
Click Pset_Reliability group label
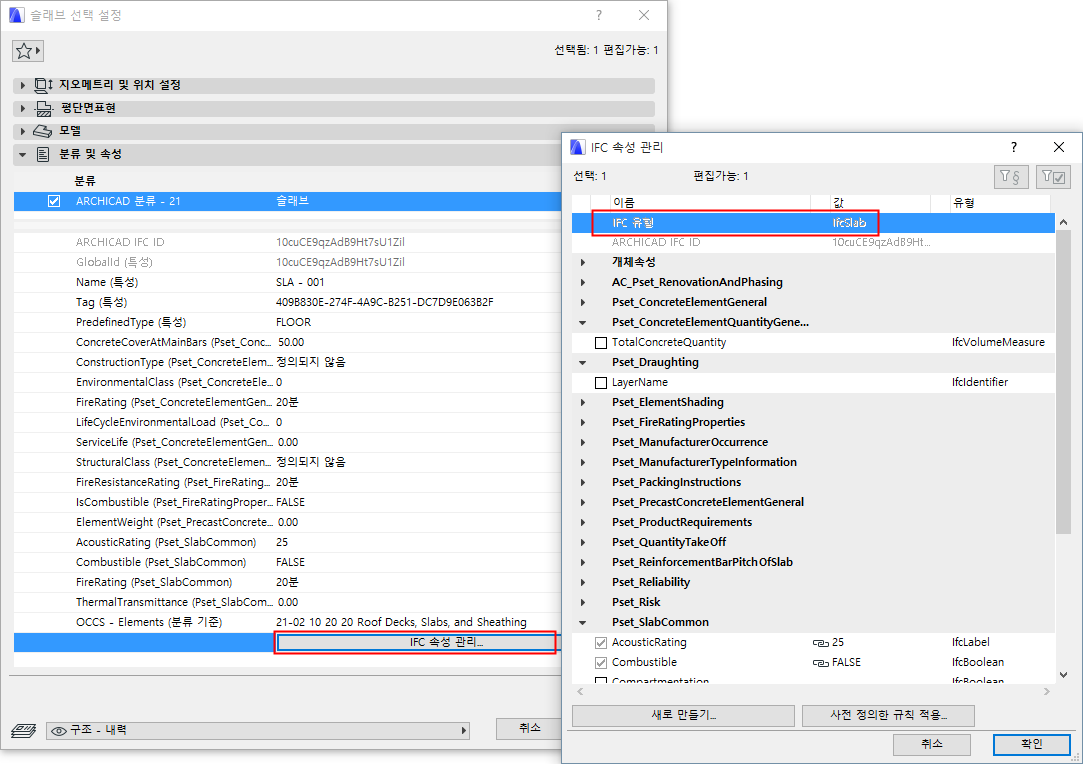[651, 582]
